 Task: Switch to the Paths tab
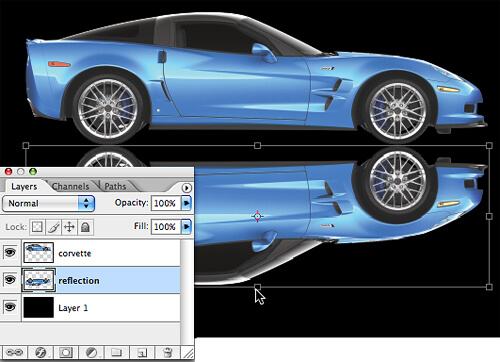(x=115, y=186)
